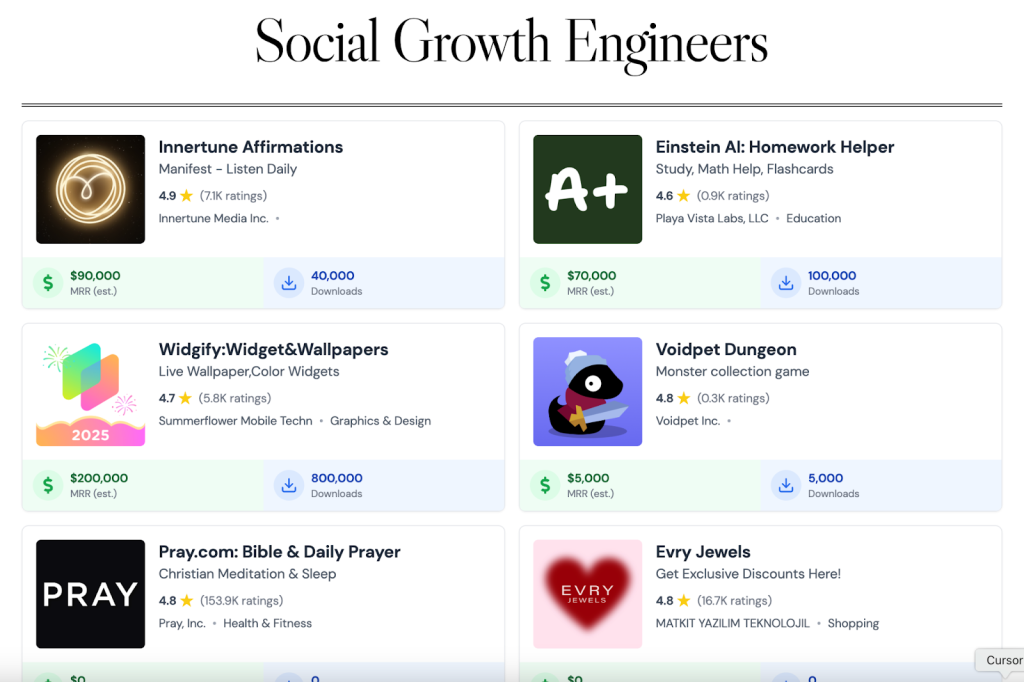Click the Innertune Affirmations app icon

pos(90,189)
